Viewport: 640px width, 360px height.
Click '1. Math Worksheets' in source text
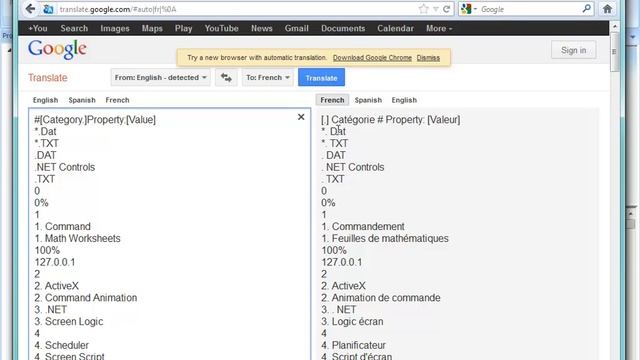78,238
